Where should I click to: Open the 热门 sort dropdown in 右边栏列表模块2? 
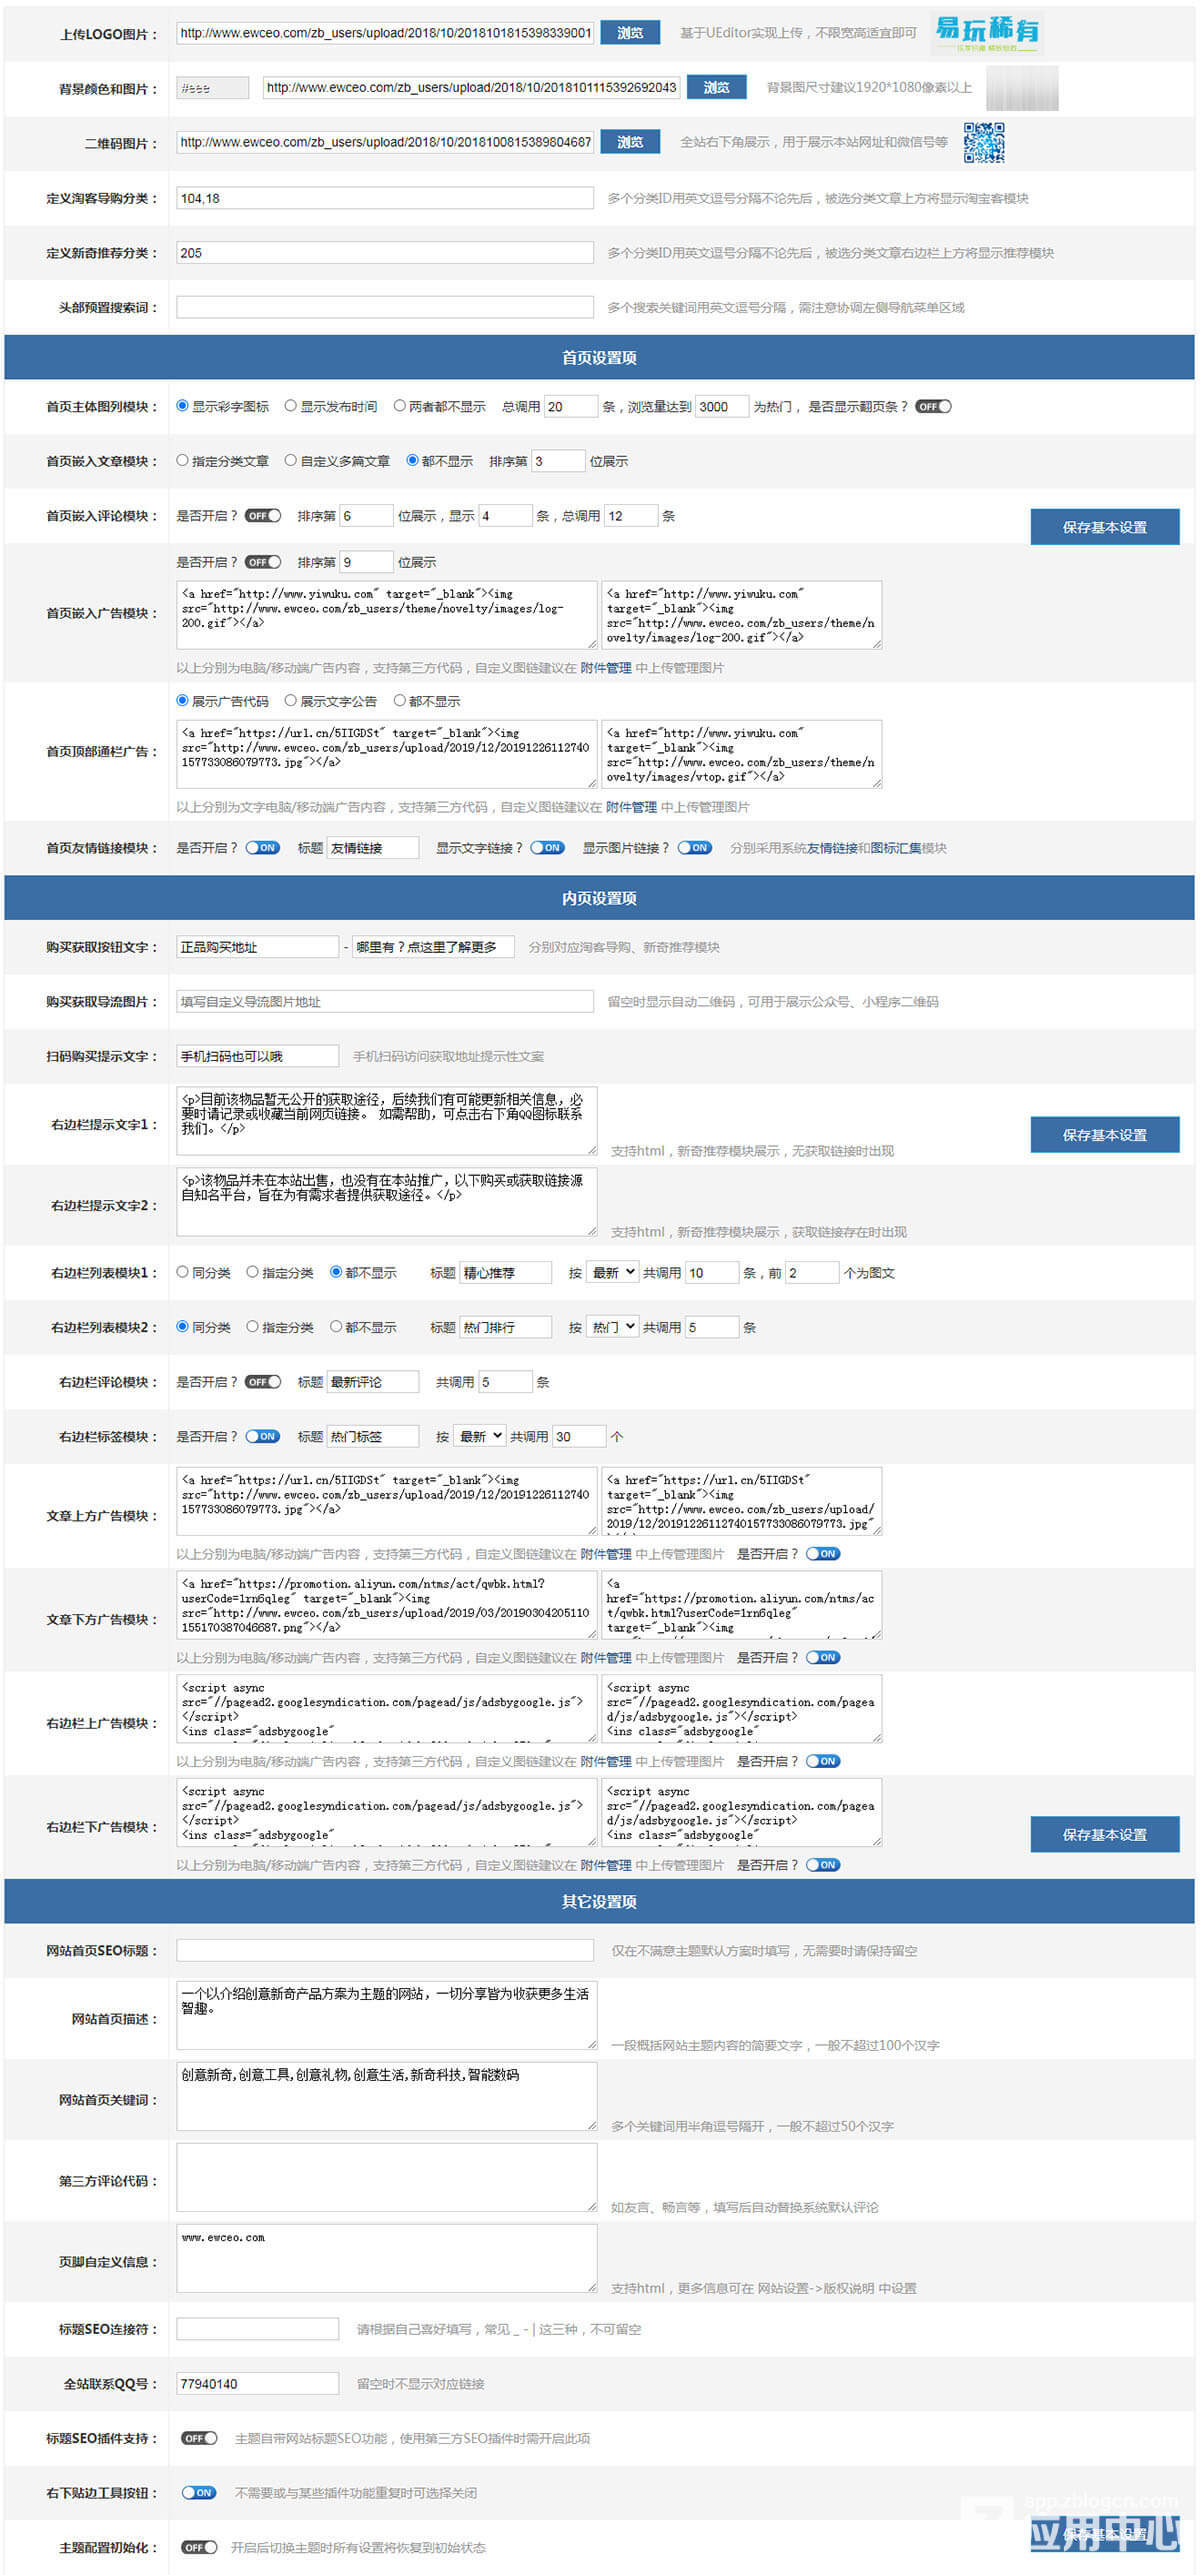[612, 1327]
